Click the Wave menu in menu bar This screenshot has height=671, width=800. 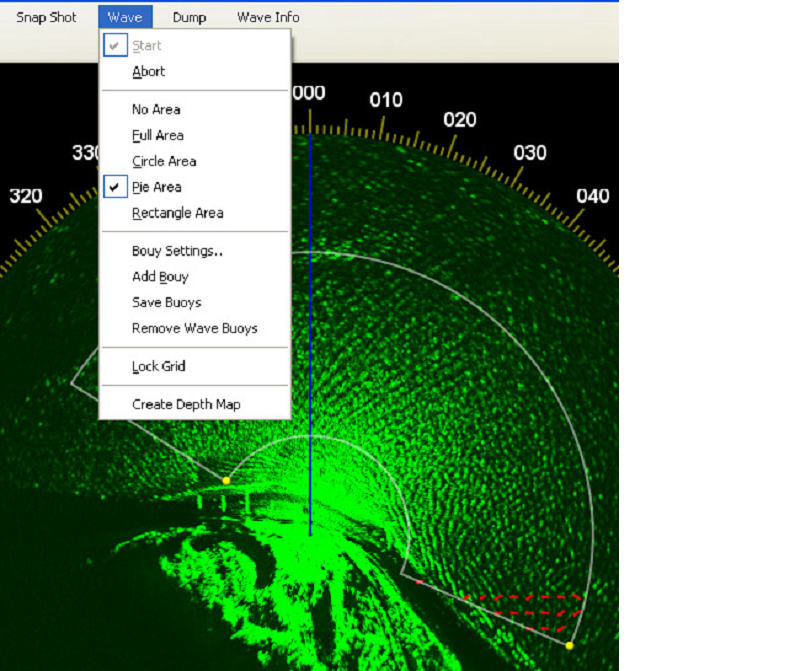point(125,17)
